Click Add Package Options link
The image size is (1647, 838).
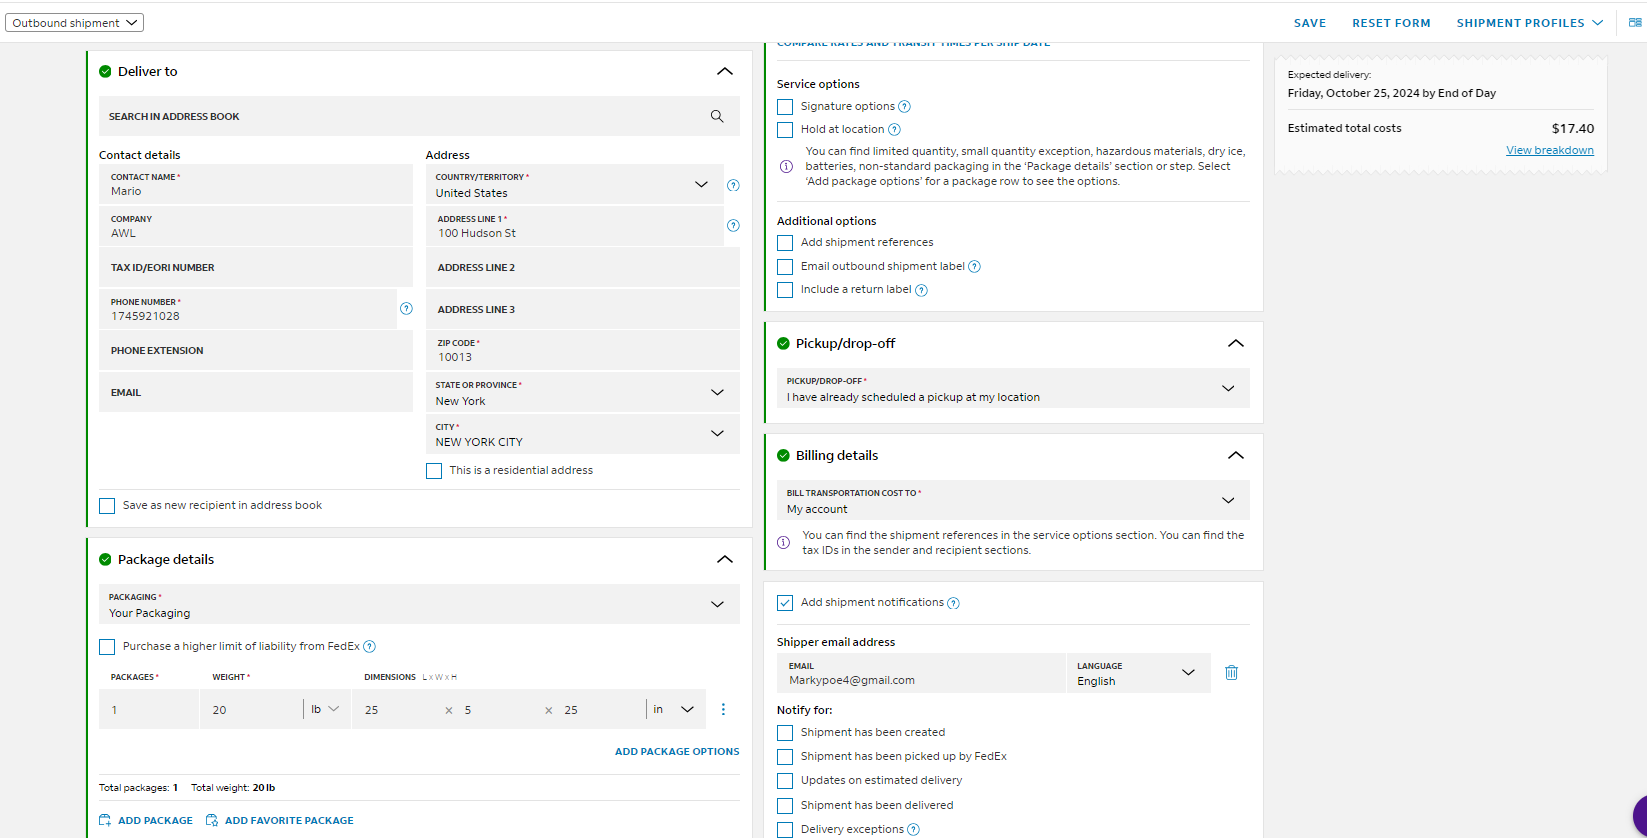coord(677,751)
